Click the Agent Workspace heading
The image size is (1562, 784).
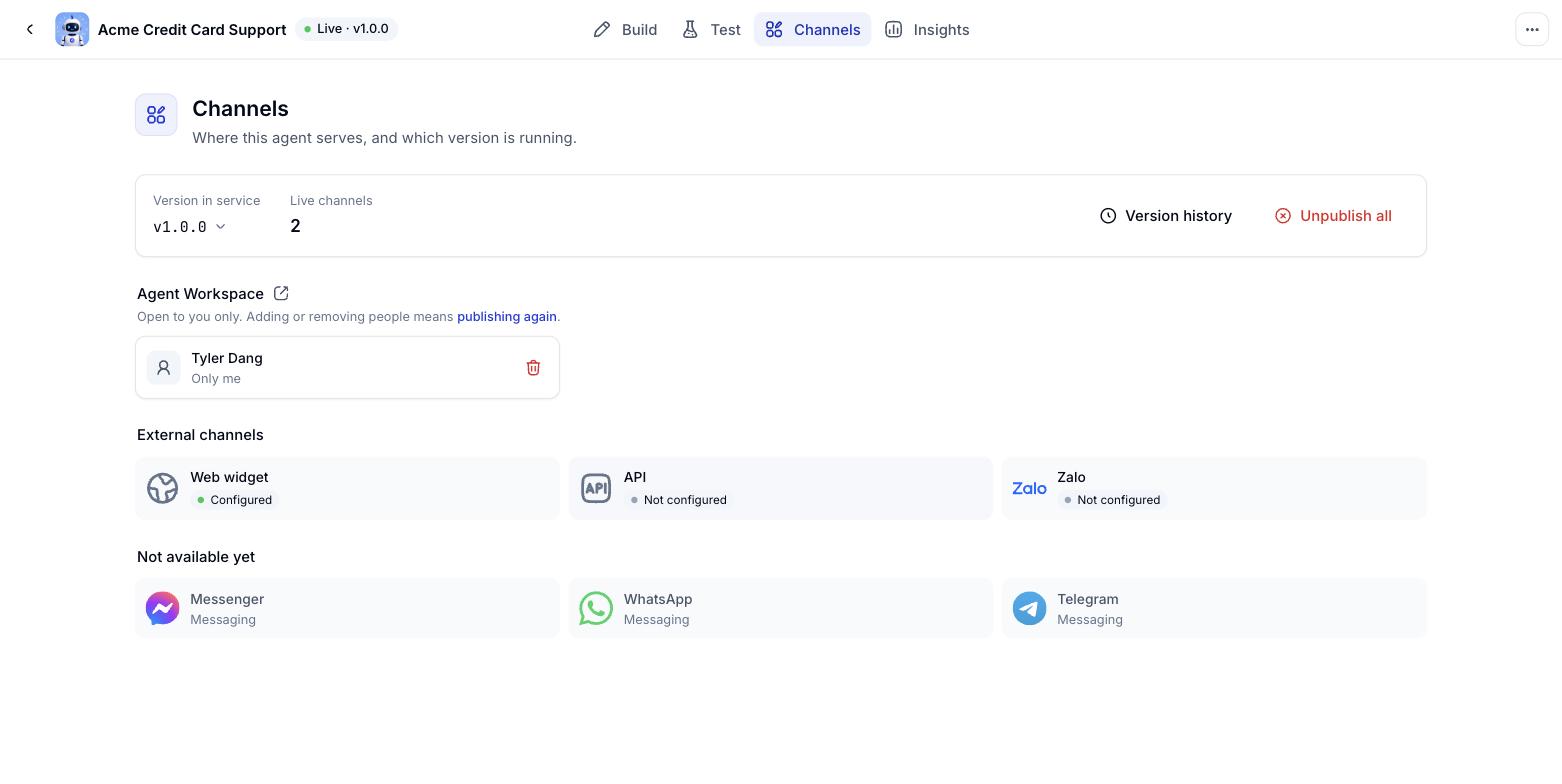click(200, 293)
